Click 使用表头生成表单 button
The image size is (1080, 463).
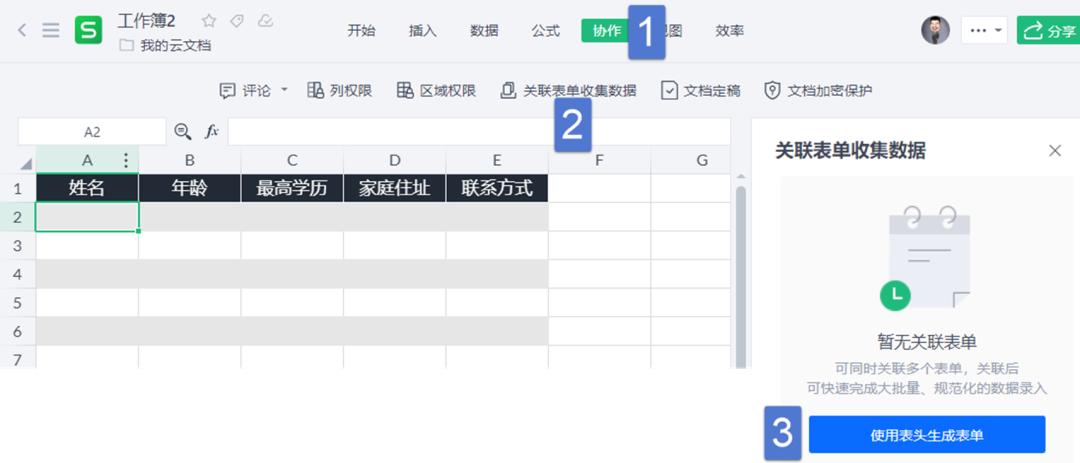pyautogui.click(x=927, y=435)
